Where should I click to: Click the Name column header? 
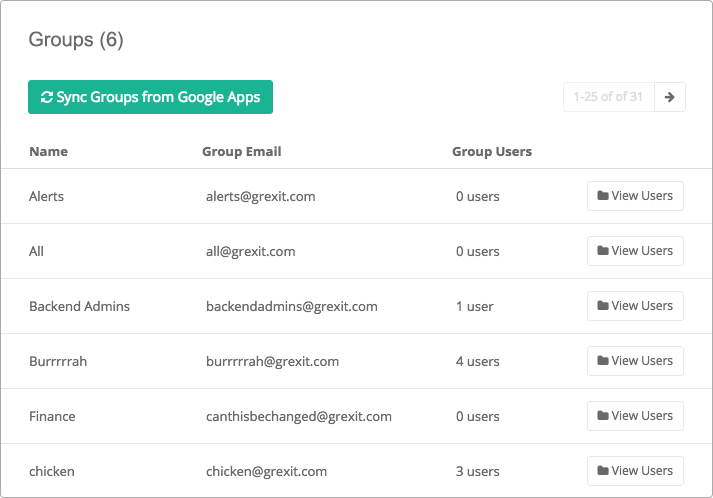coord(49,151)
